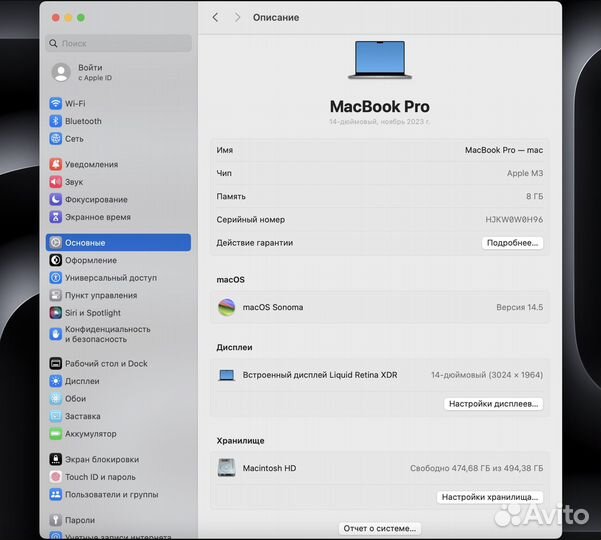Image resolution: width=601 pixels, height=540 pixels.
Task: Open Настройки дисплеев… button
Action: point(494,404)
